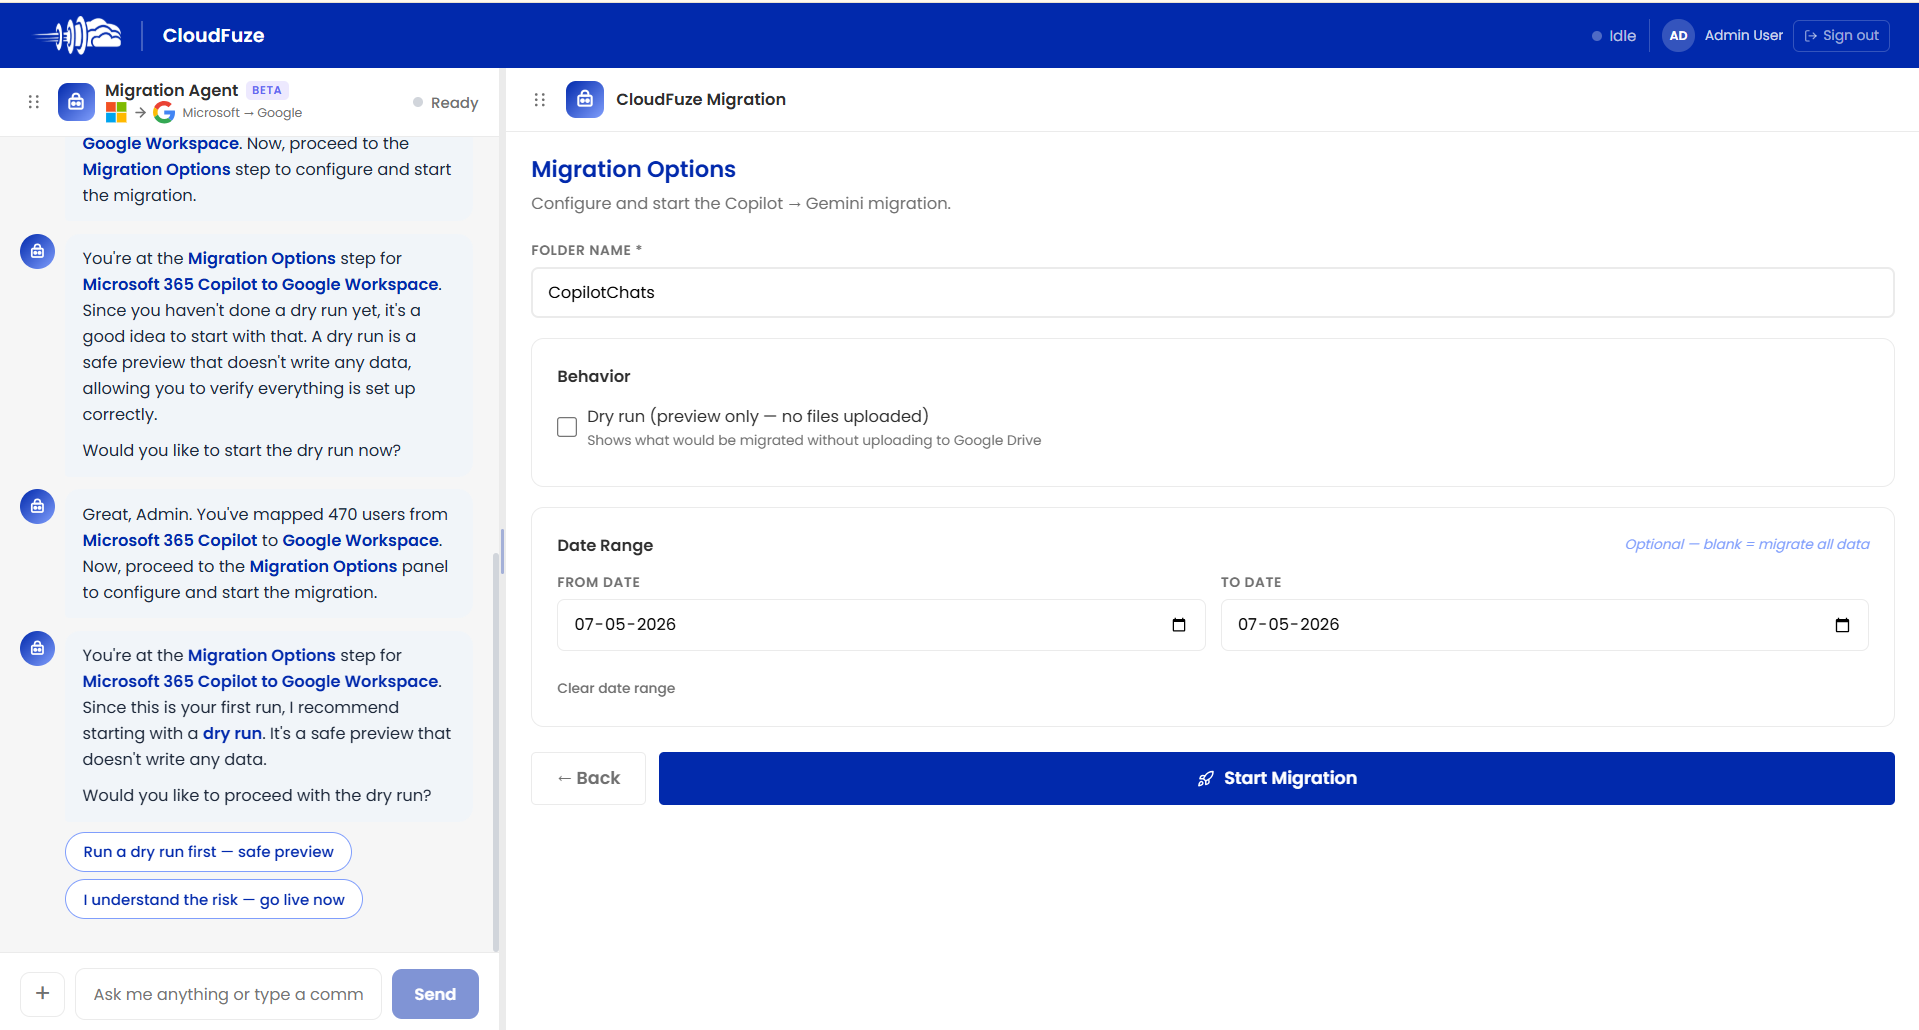Click the chat message input box
The width and height of the screenshot is (1919, 1030).
228,994
